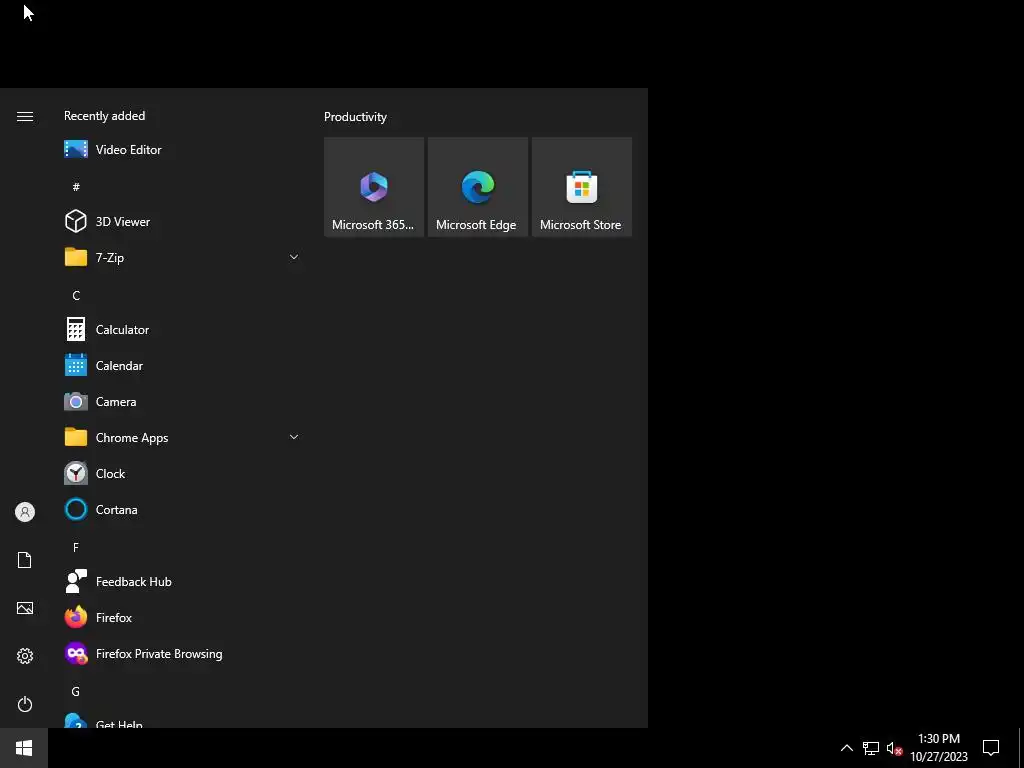Launch the Camera icon
Image resolution: width=1024 pixels, height=768 pixels.
[x=76, y=402]
